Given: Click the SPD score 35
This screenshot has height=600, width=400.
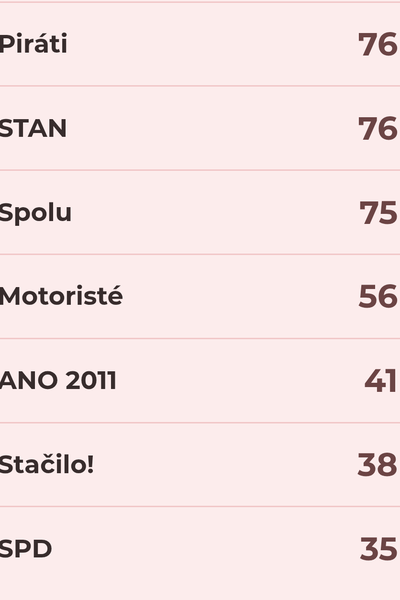Looking at the screenshot, I should tap(378, 549).
